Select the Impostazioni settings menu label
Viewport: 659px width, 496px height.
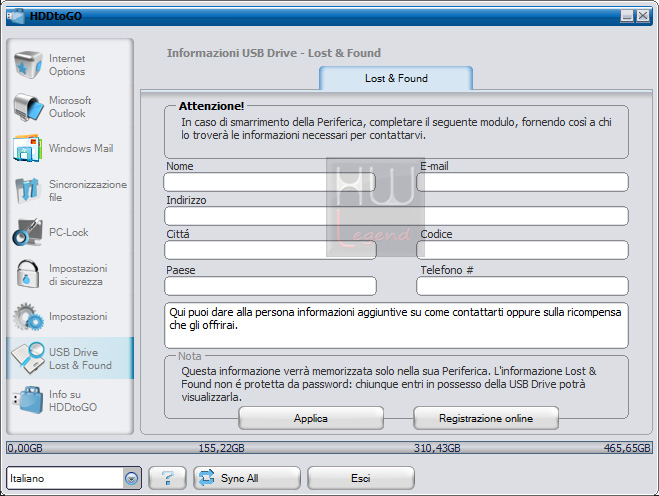[x=78, y=316]
